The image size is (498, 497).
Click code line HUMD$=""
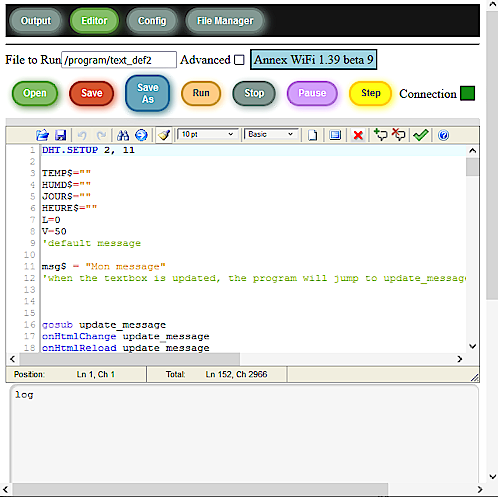click(66, 185)
